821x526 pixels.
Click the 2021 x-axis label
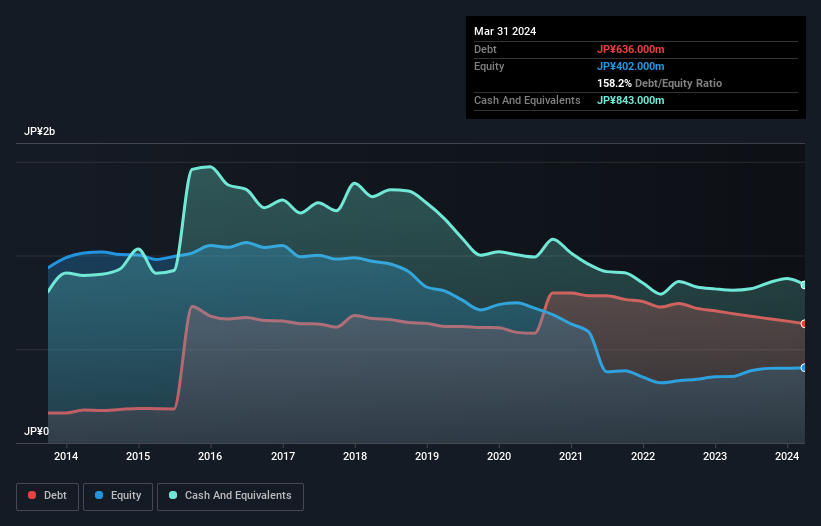[x=571, y=456]
